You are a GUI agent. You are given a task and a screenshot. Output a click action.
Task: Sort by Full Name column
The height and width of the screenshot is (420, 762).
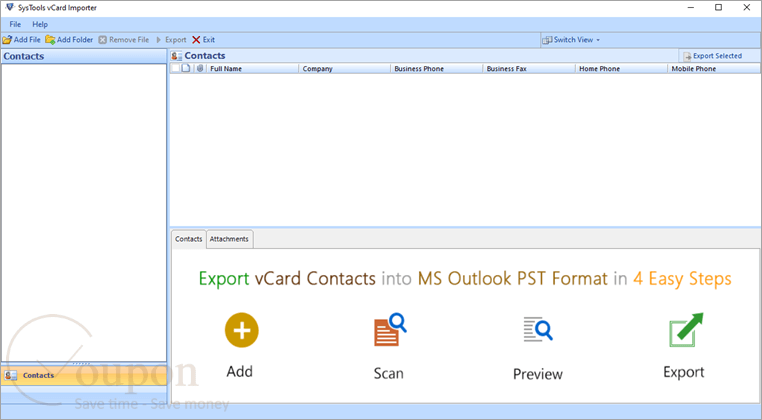click(252, 69)
